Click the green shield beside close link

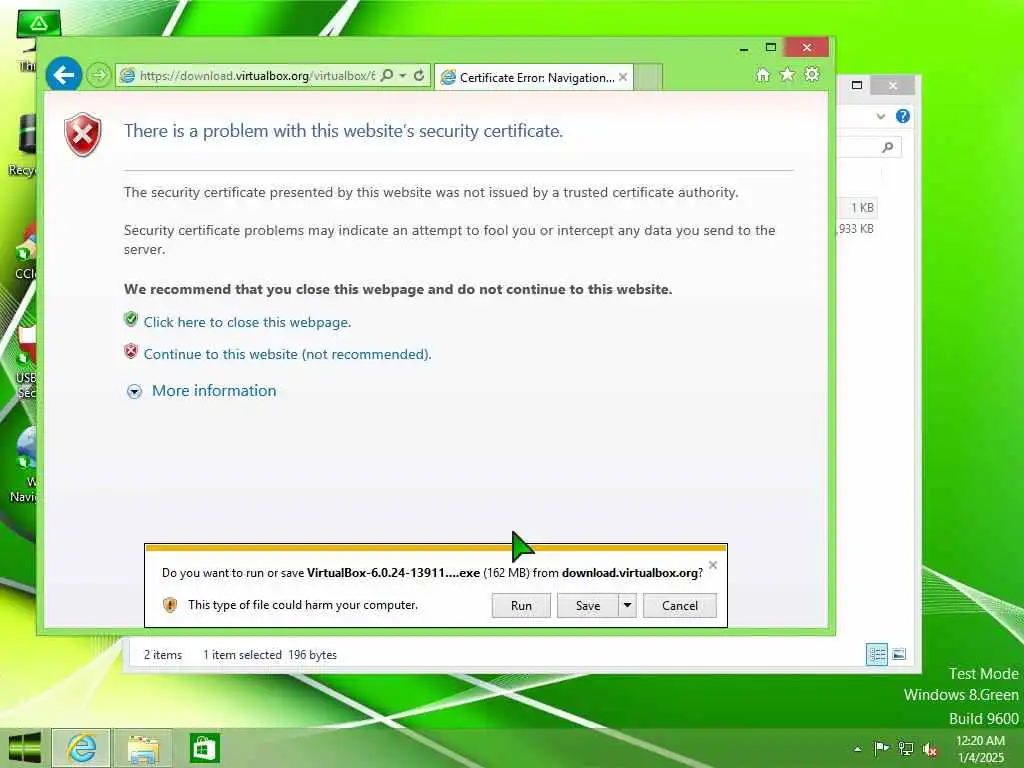click(x=131, y=319)
